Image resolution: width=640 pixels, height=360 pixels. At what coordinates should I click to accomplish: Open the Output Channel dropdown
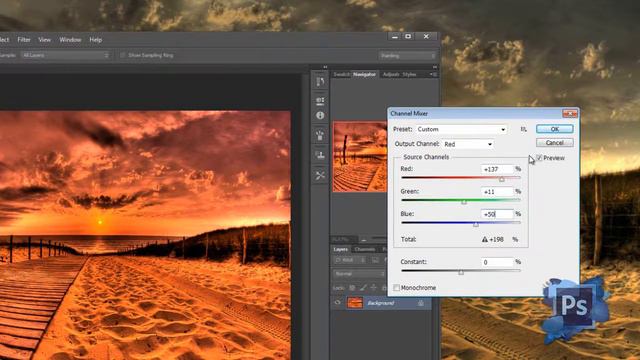[468, 144]
